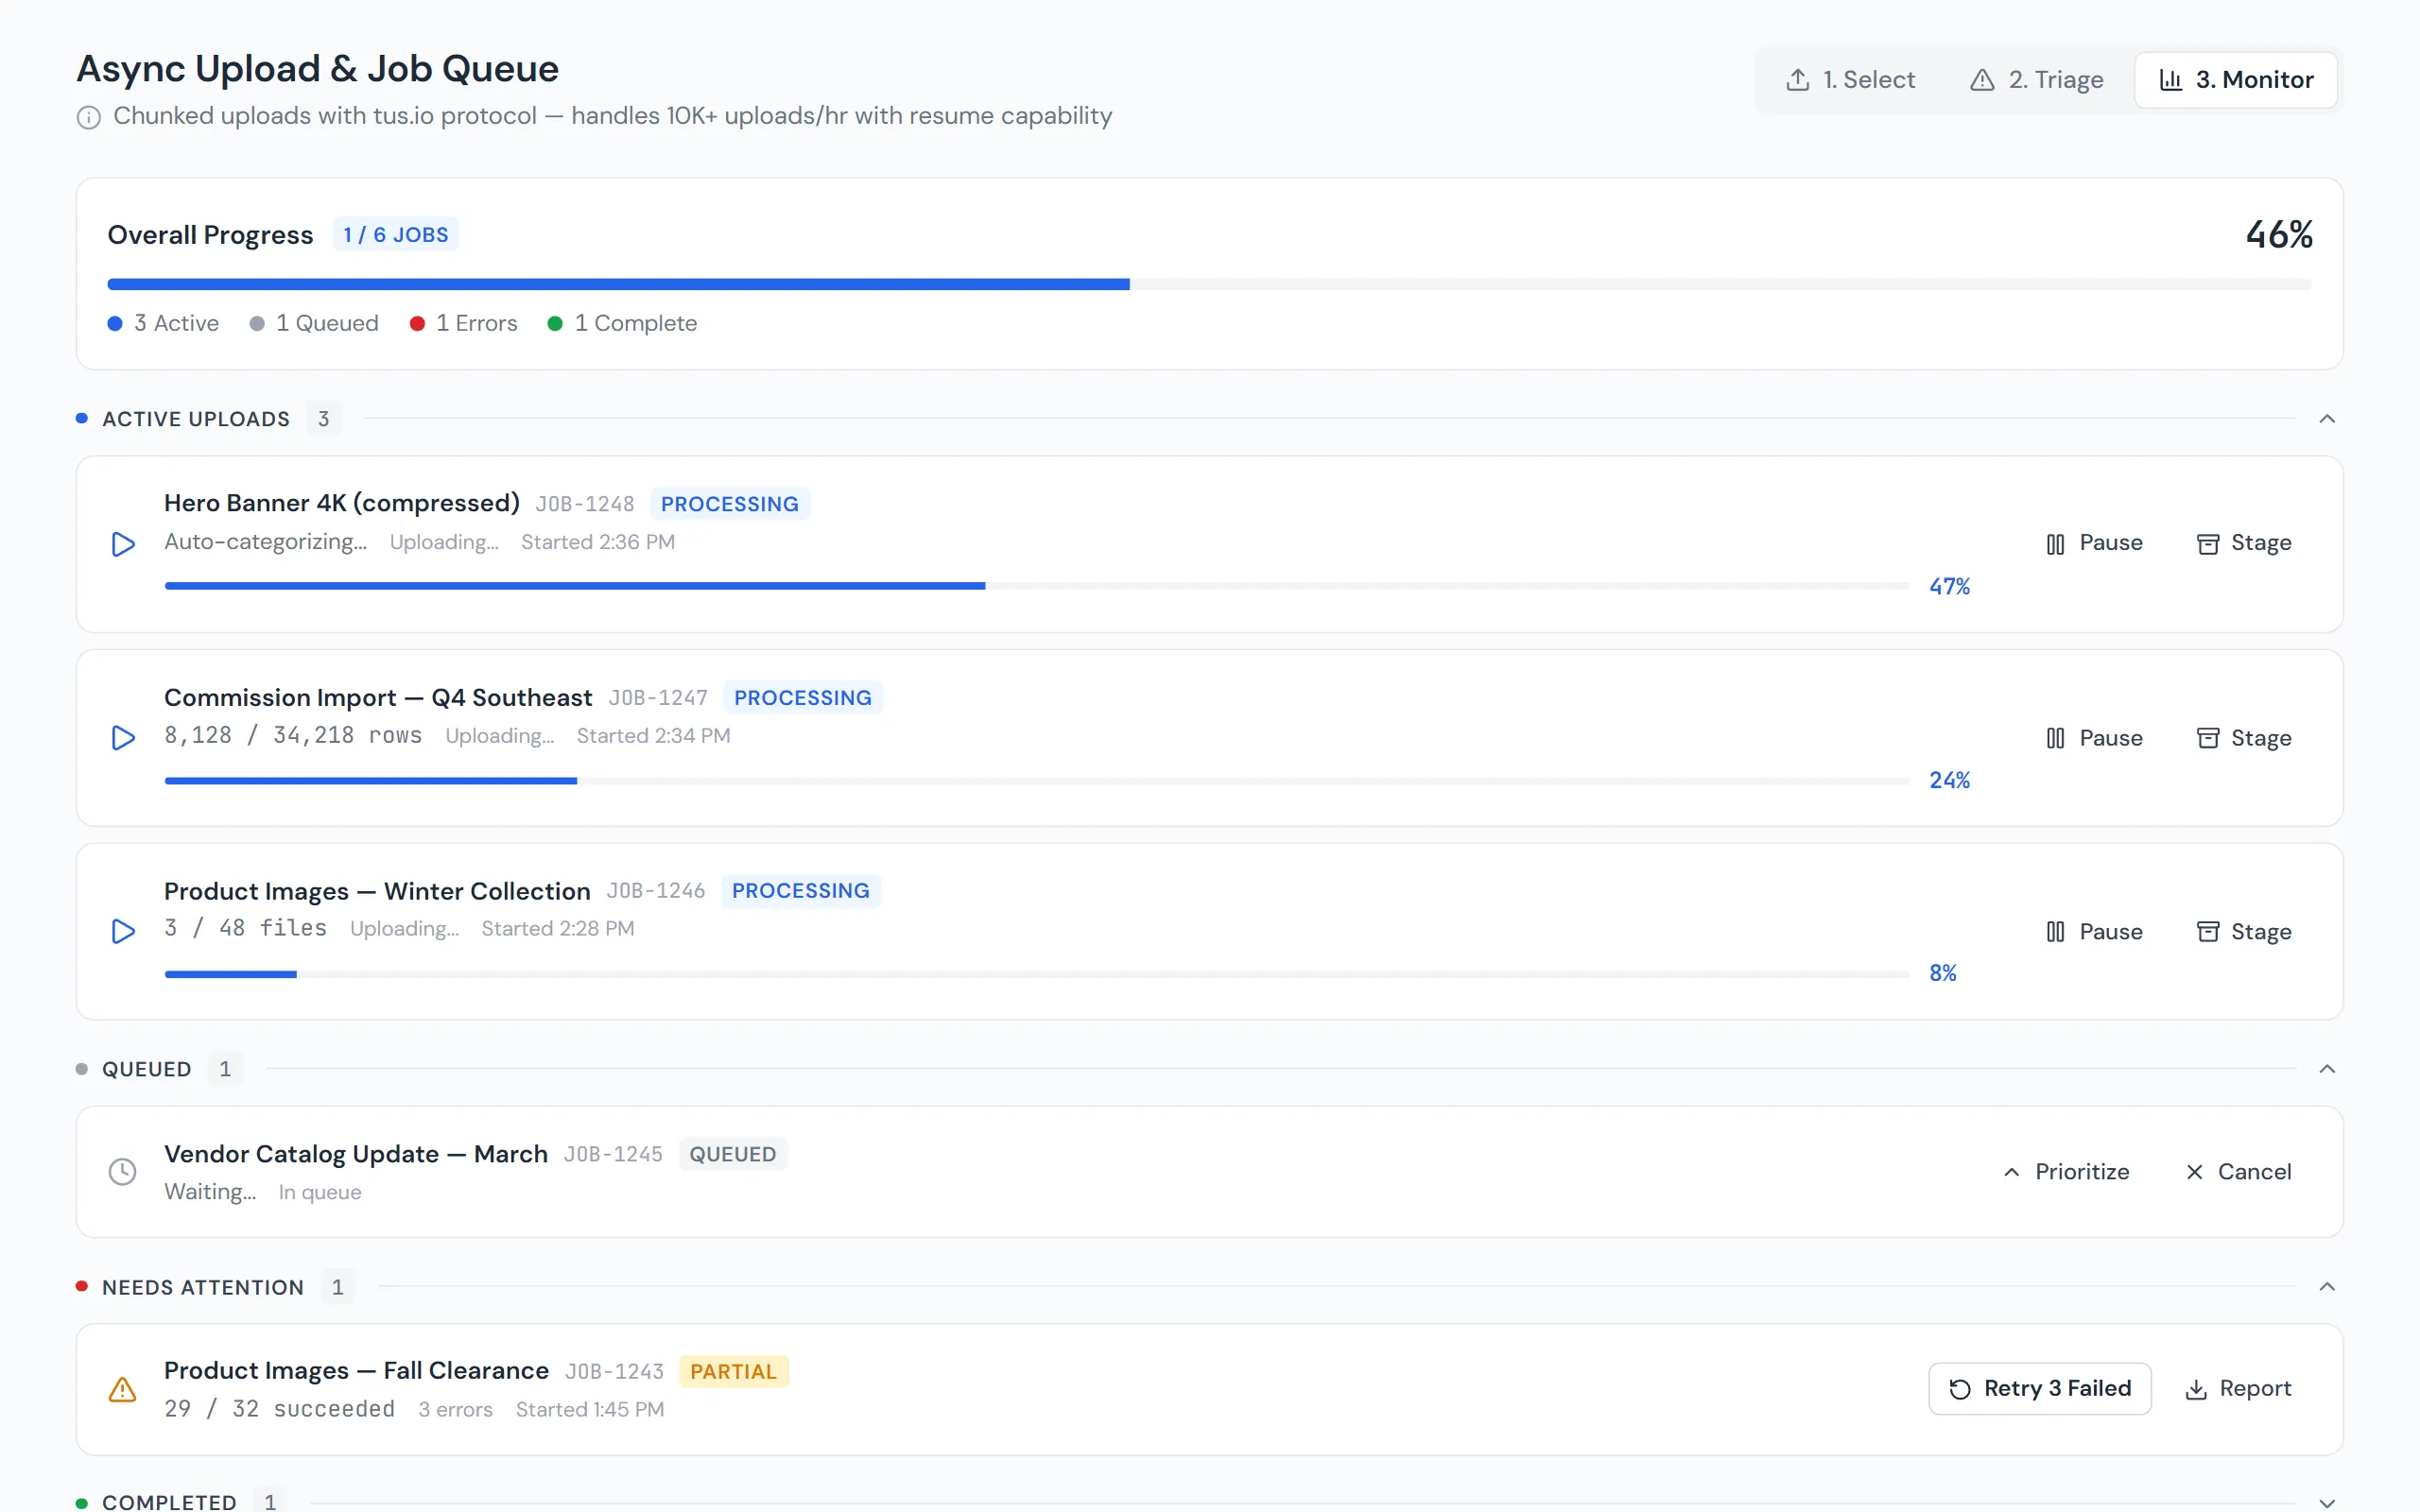Click the play icon for Commission Import job
The height and width of the screenshot is (1512, 2420).
(x=123, y=738)
